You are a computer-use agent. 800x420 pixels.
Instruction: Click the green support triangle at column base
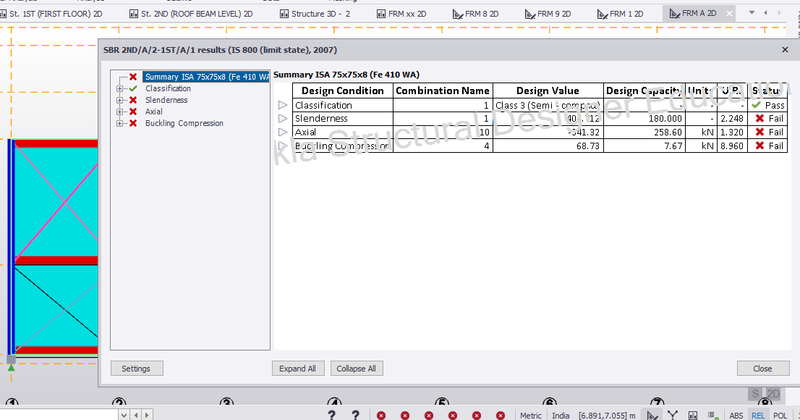(11, 367)
